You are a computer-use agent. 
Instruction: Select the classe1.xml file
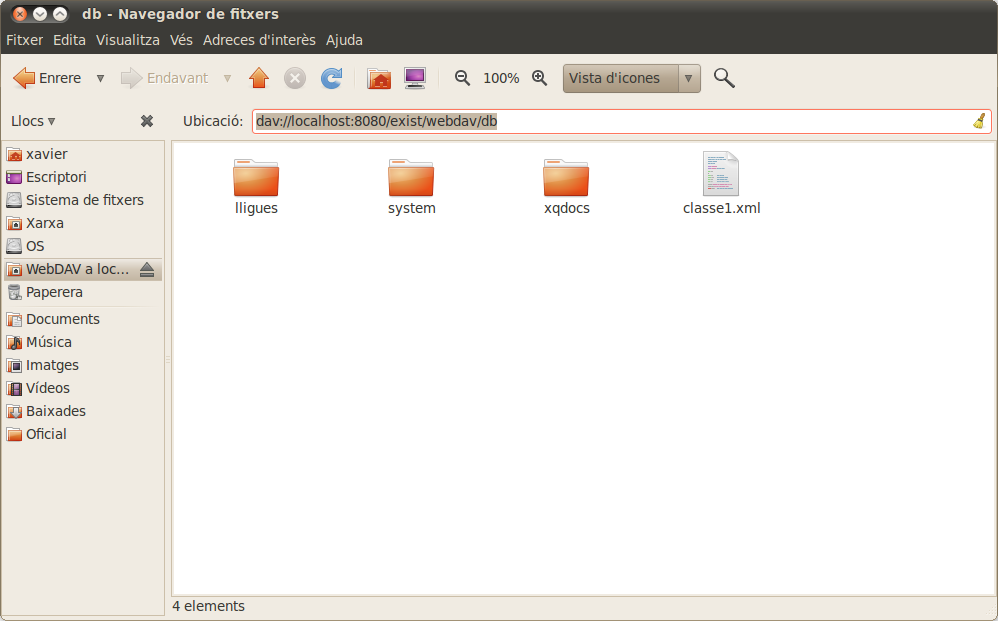point(721,184)
